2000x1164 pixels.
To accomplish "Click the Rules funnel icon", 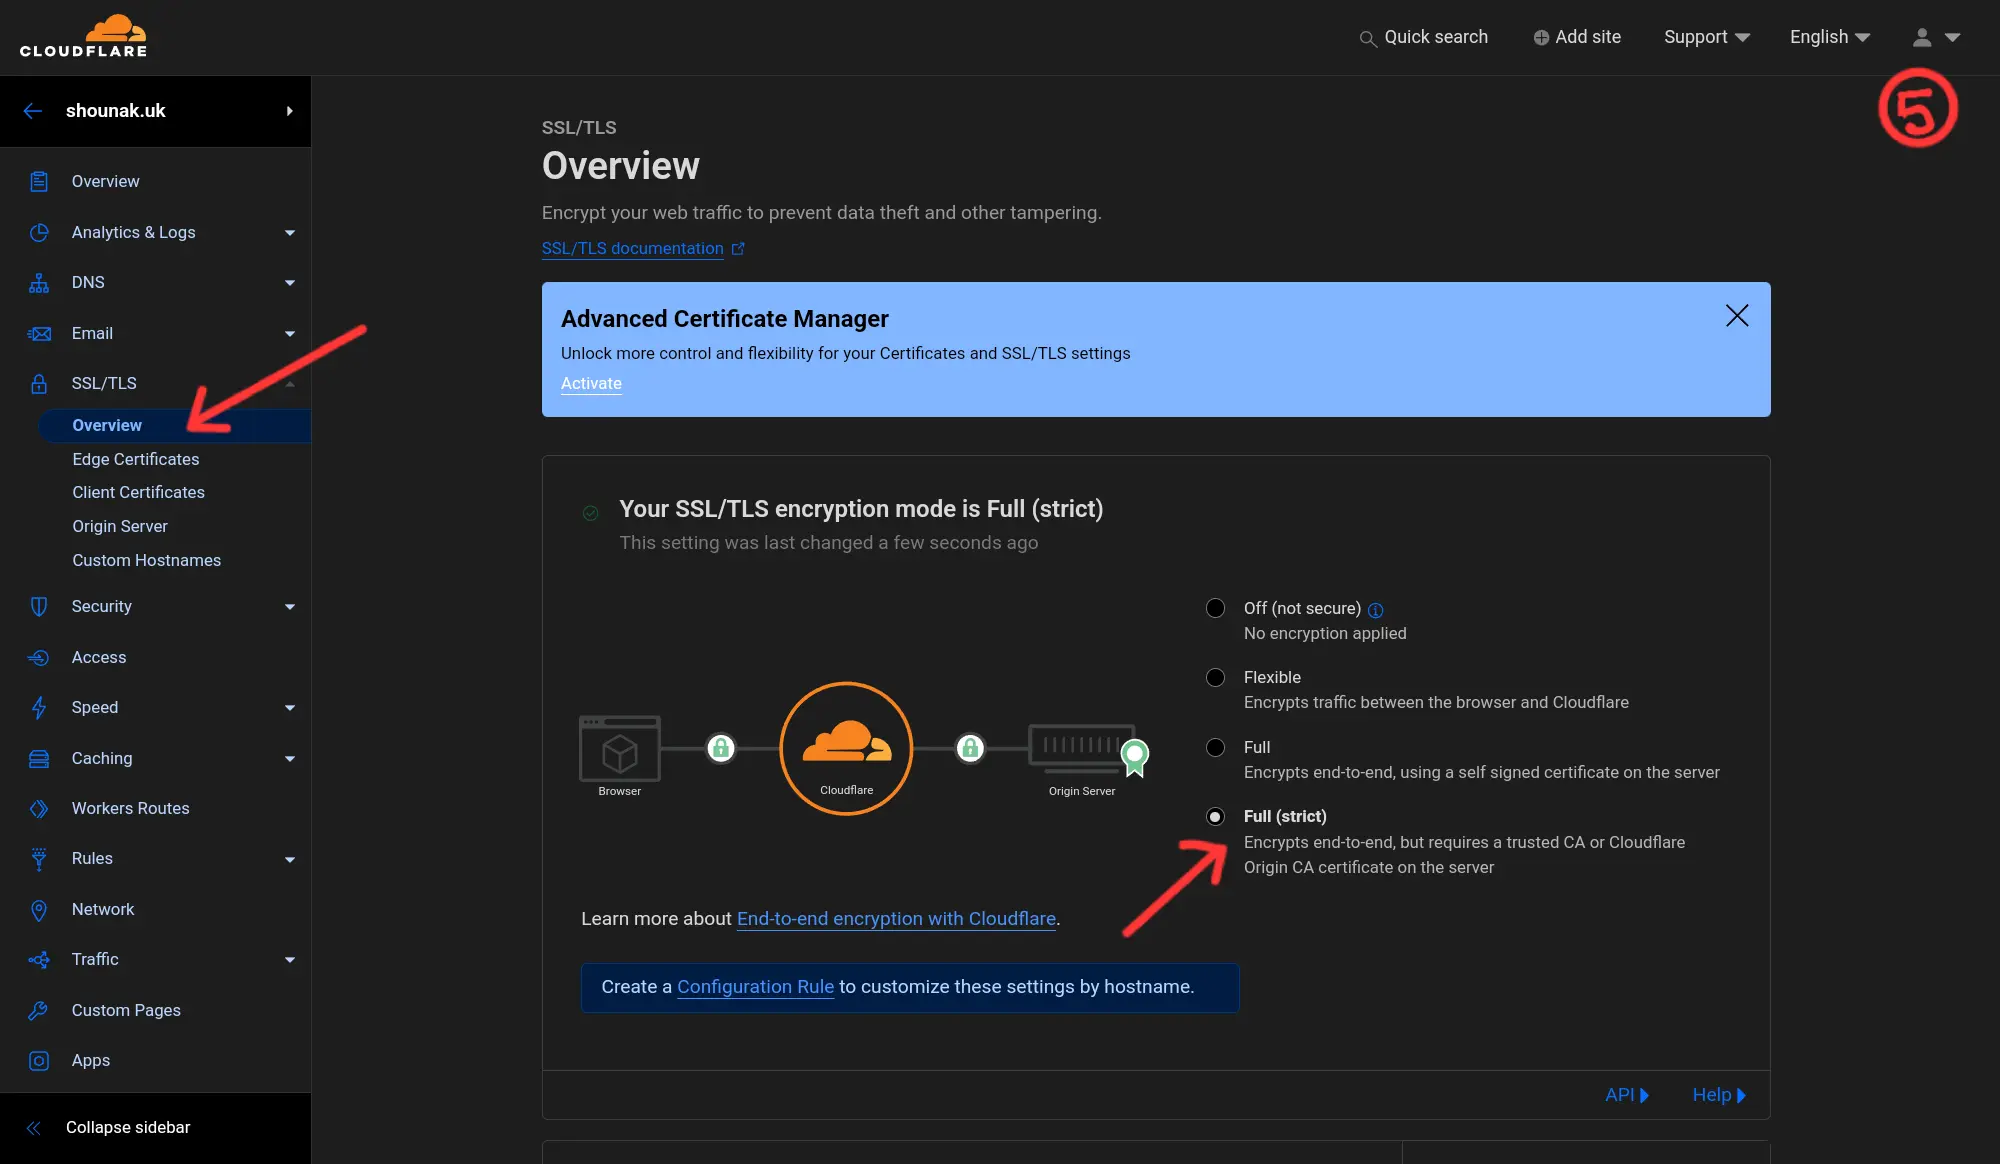I will pyautogui.click(x=39, y=858).
